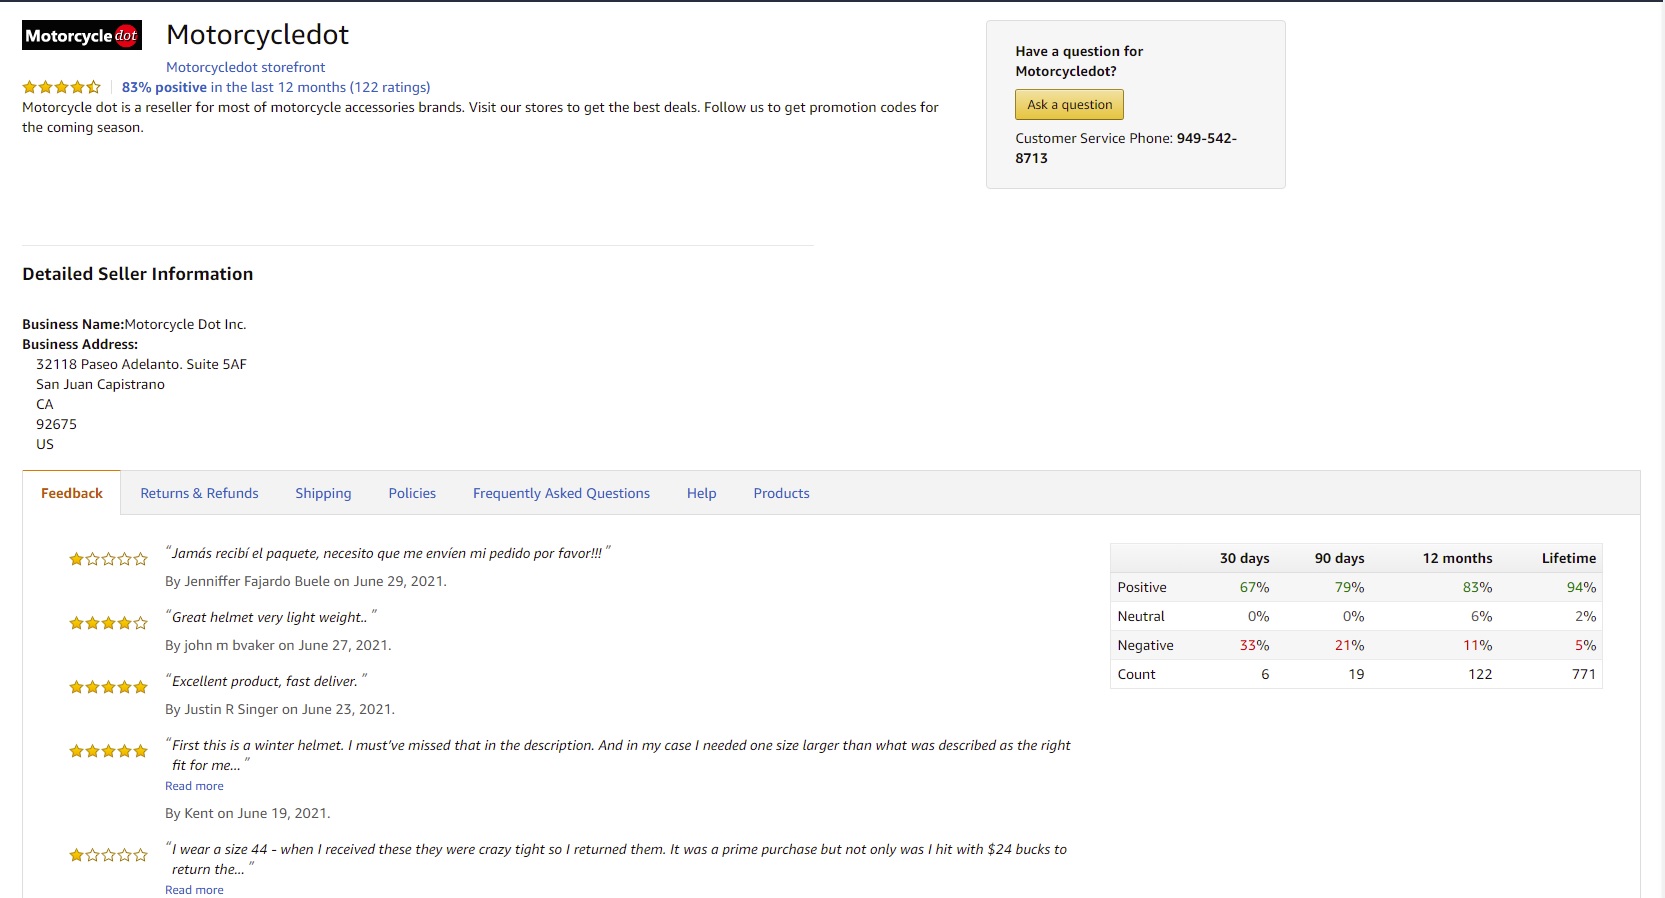Open the Motorcycledot storefront link

[245, 67]
